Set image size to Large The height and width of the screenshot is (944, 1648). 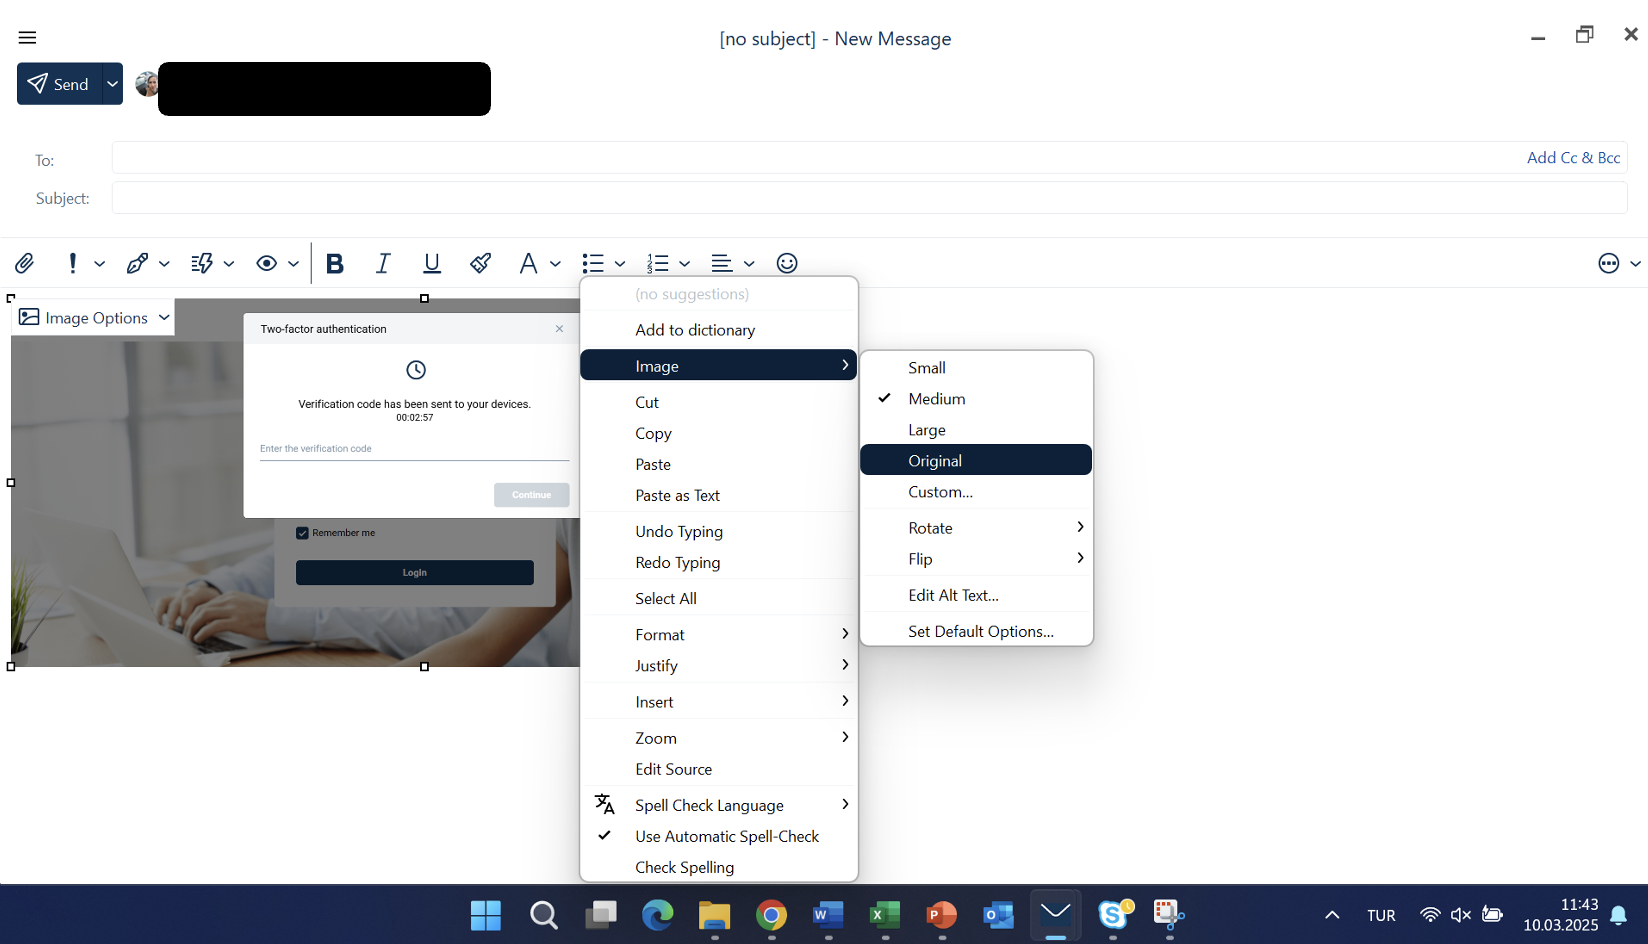tap(976, 430)
